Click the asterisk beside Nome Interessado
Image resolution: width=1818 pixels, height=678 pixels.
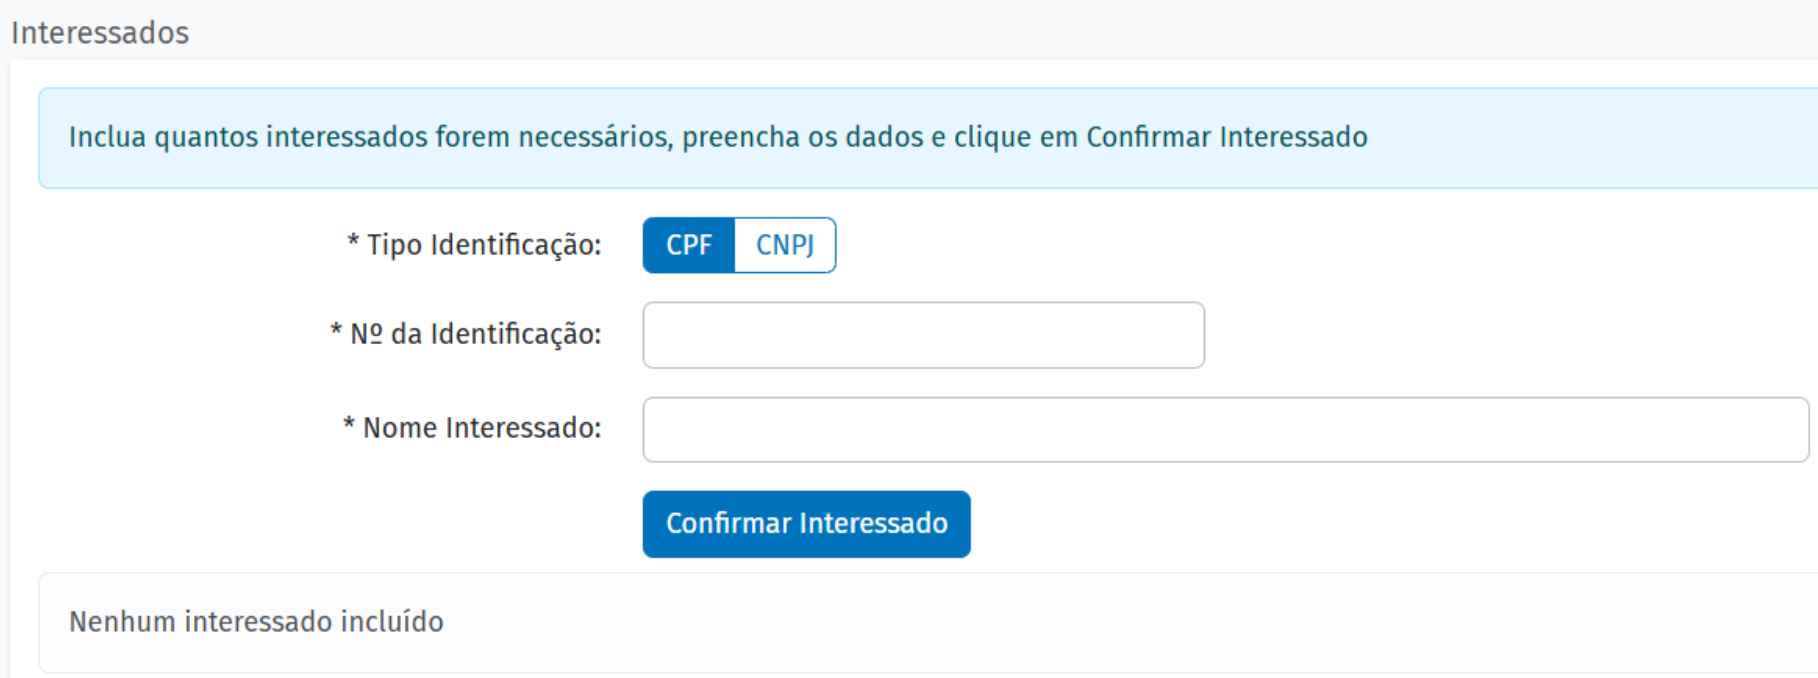coord(349,425)
